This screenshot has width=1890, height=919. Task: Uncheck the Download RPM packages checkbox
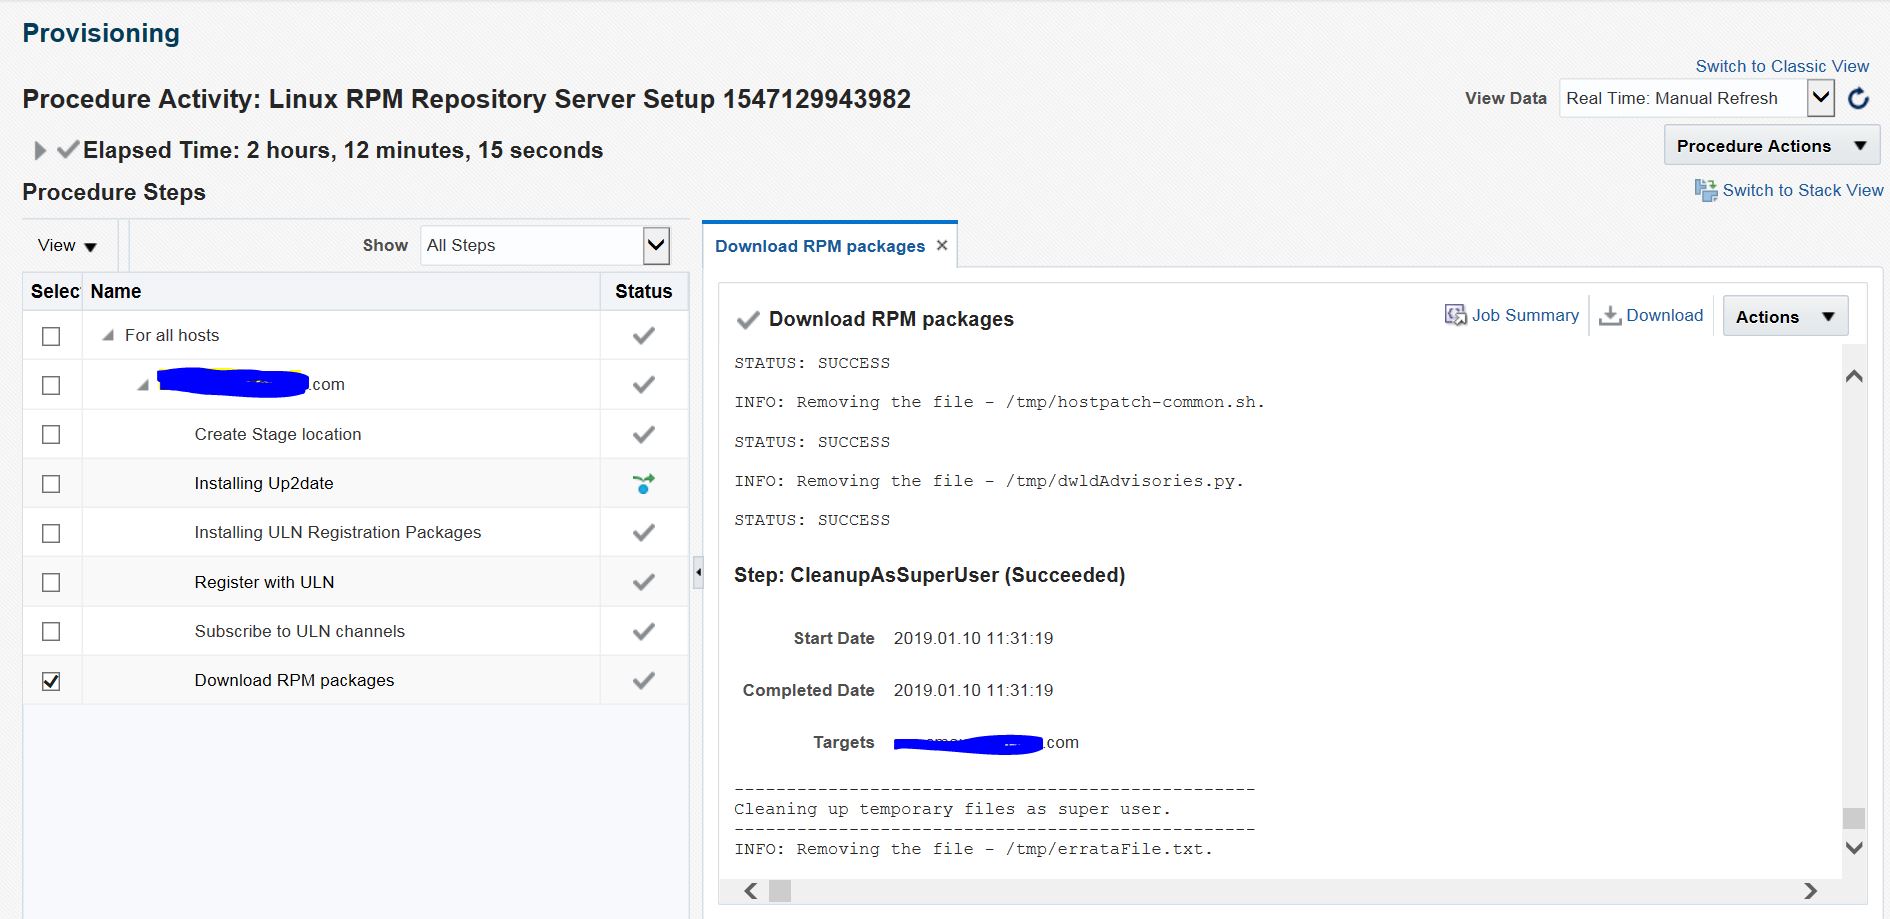[51, 681]
